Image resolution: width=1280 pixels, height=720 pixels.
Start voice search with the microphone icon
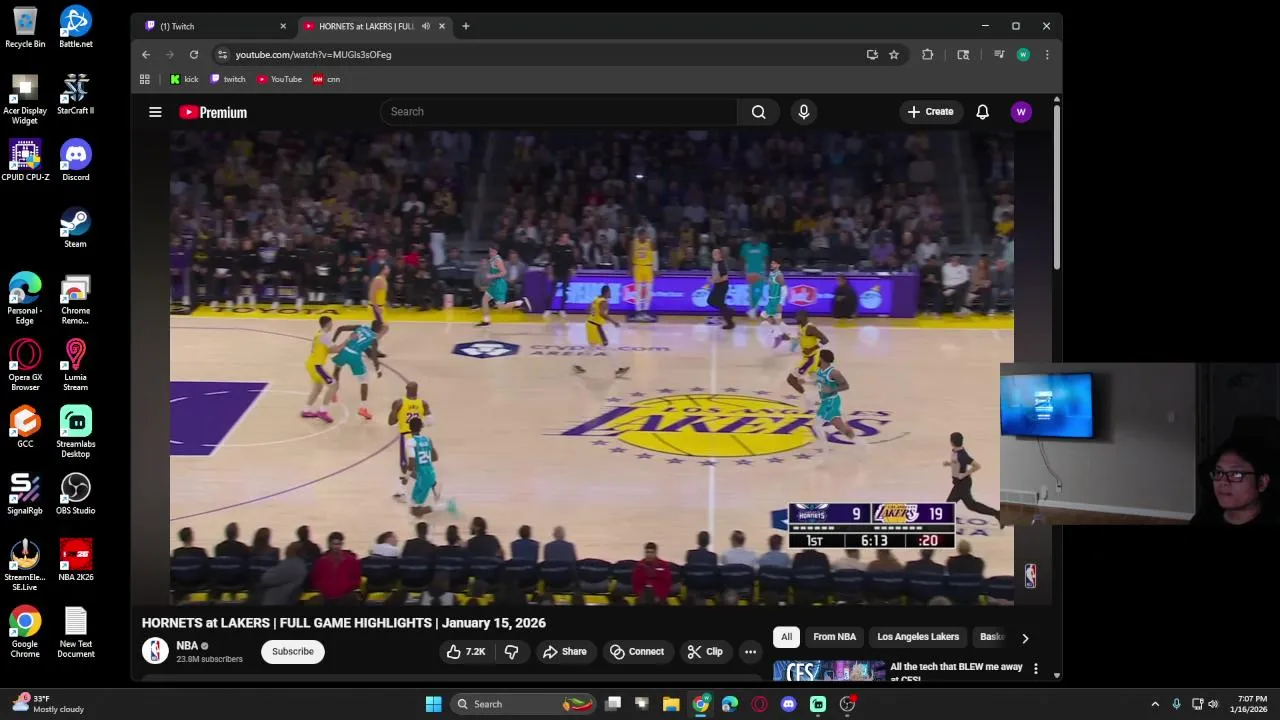tap(804, 112)
